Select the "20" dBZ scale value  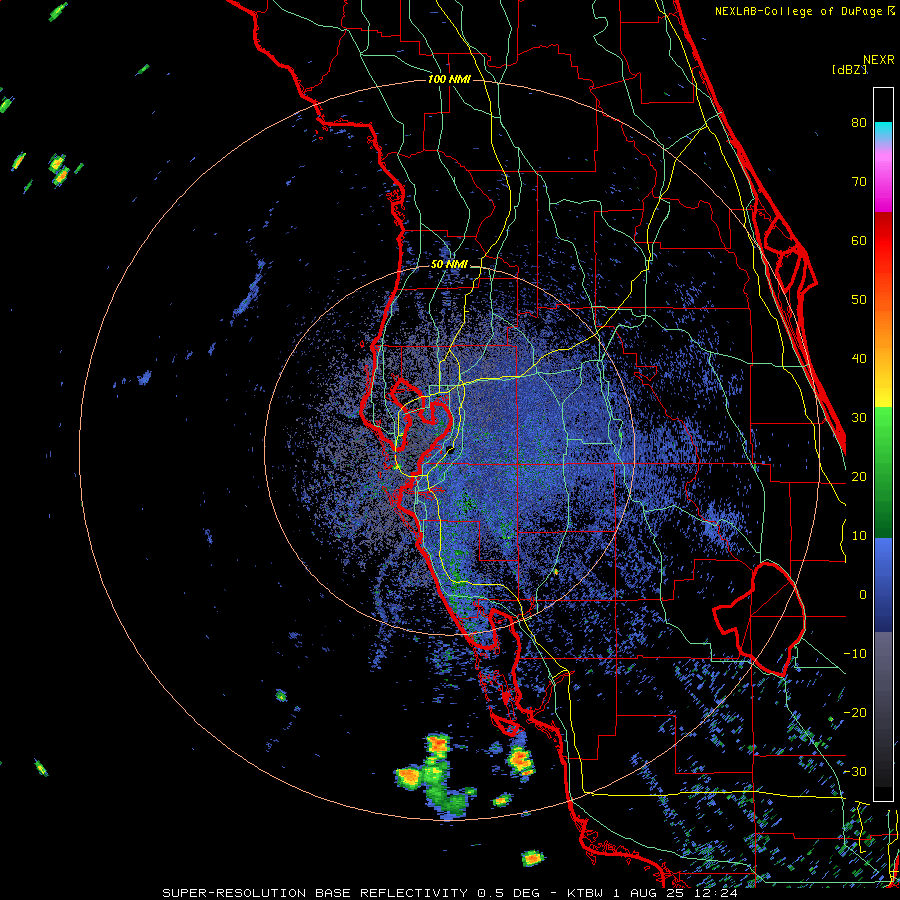click(859, 477)
